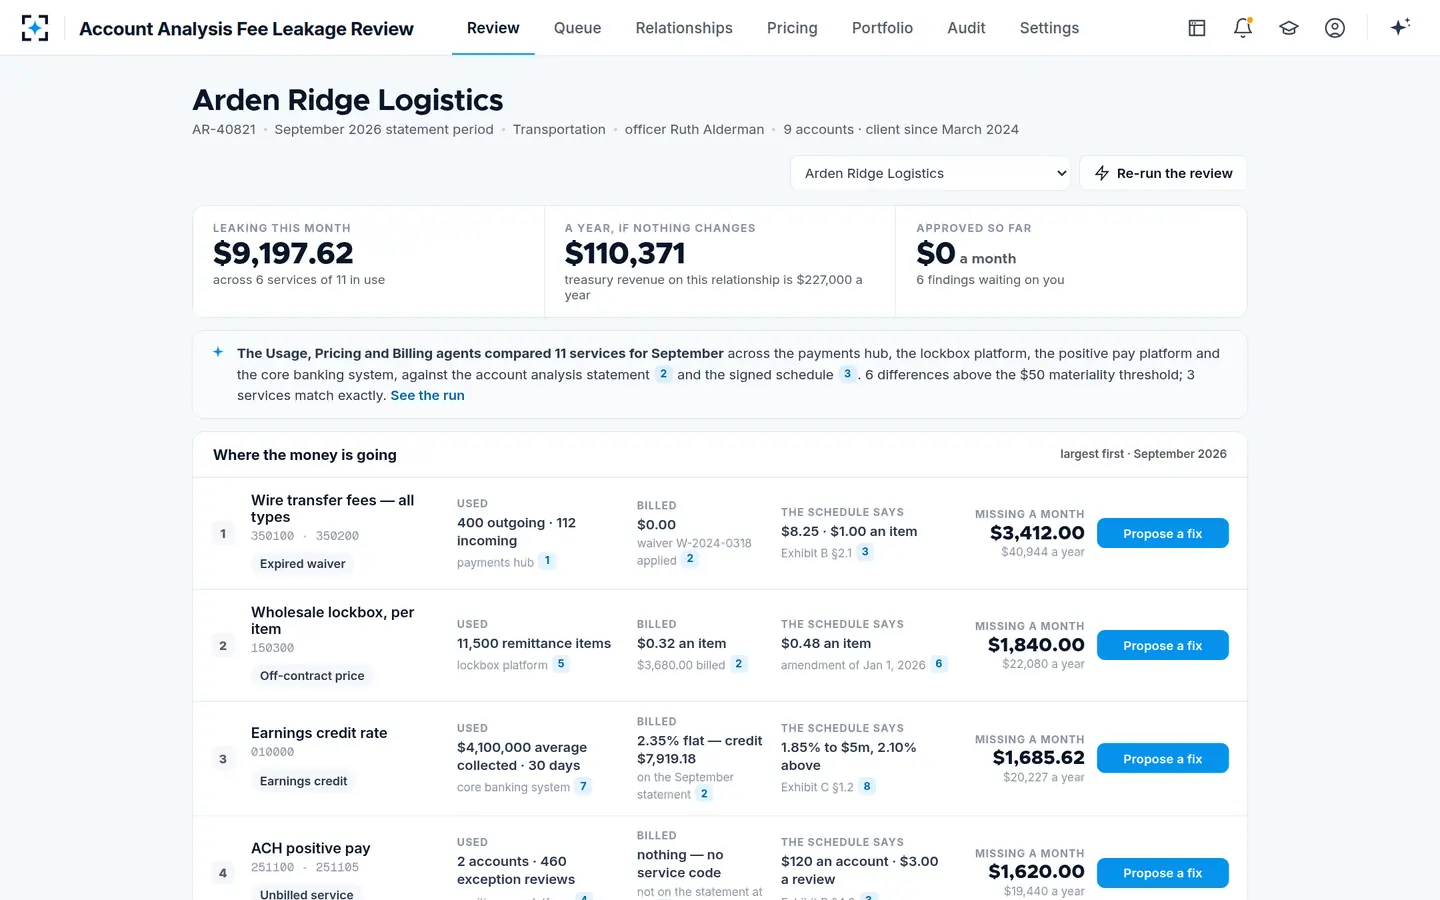Open citation 7 beside 'core banking system'

[583, 786]
